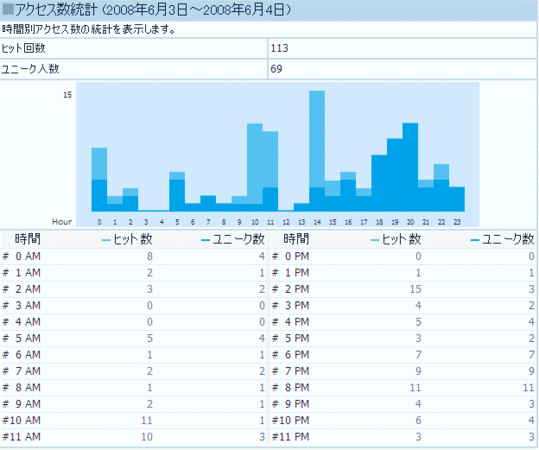This screenshot has width=539, height=450.
Task: Click the axis label 23 under chart
Action: click(x=457, y=222)
